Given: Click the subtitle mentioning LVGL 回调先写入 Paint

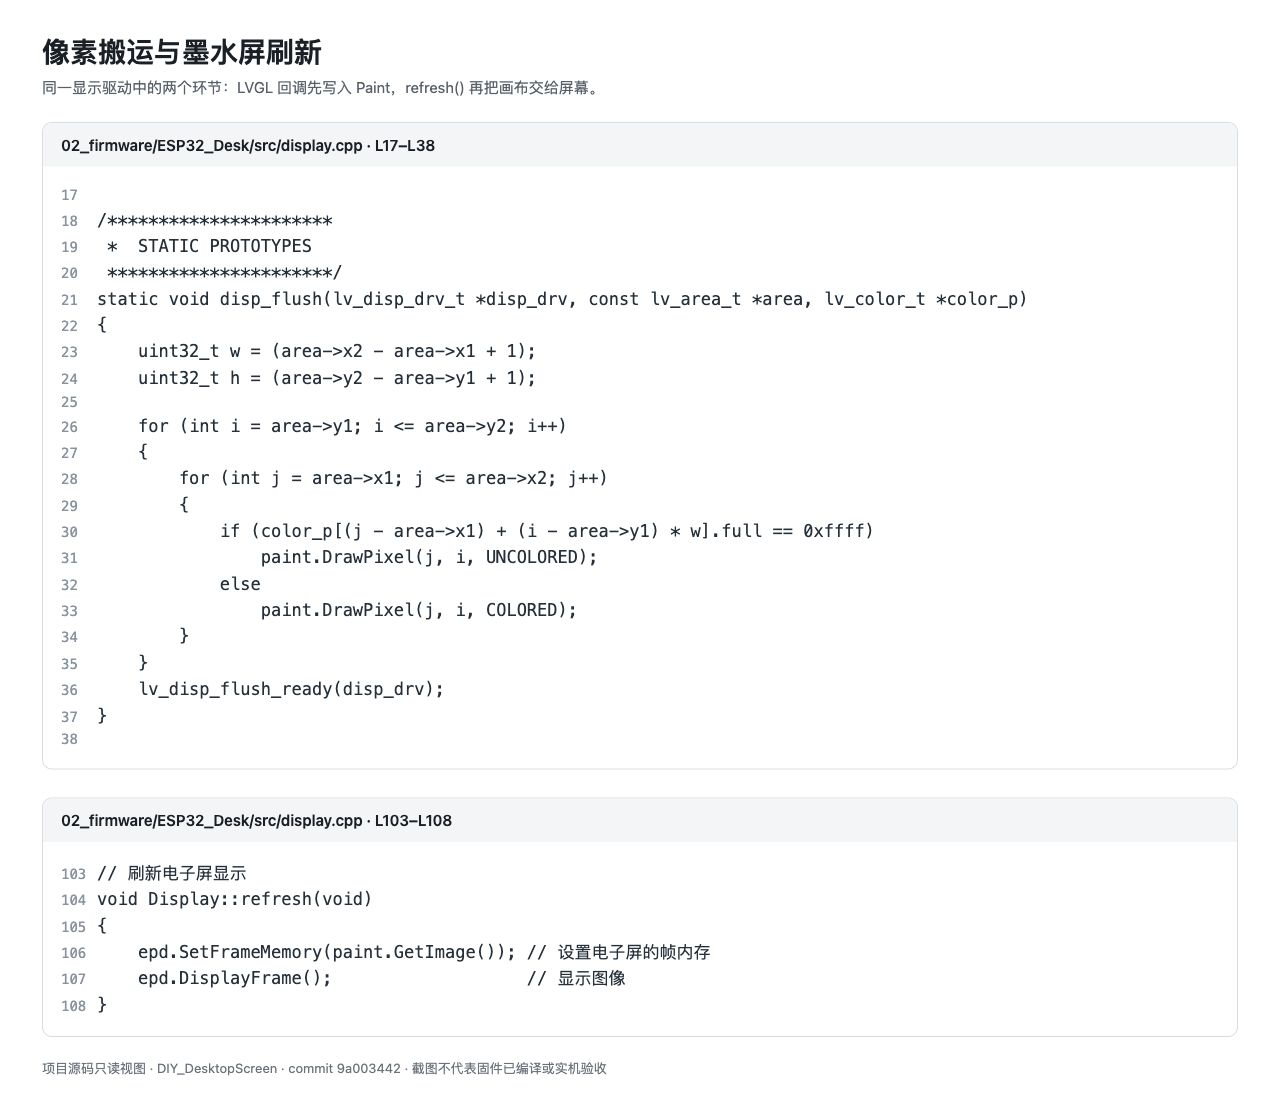Looking at the screenshot, I should 322,88.
